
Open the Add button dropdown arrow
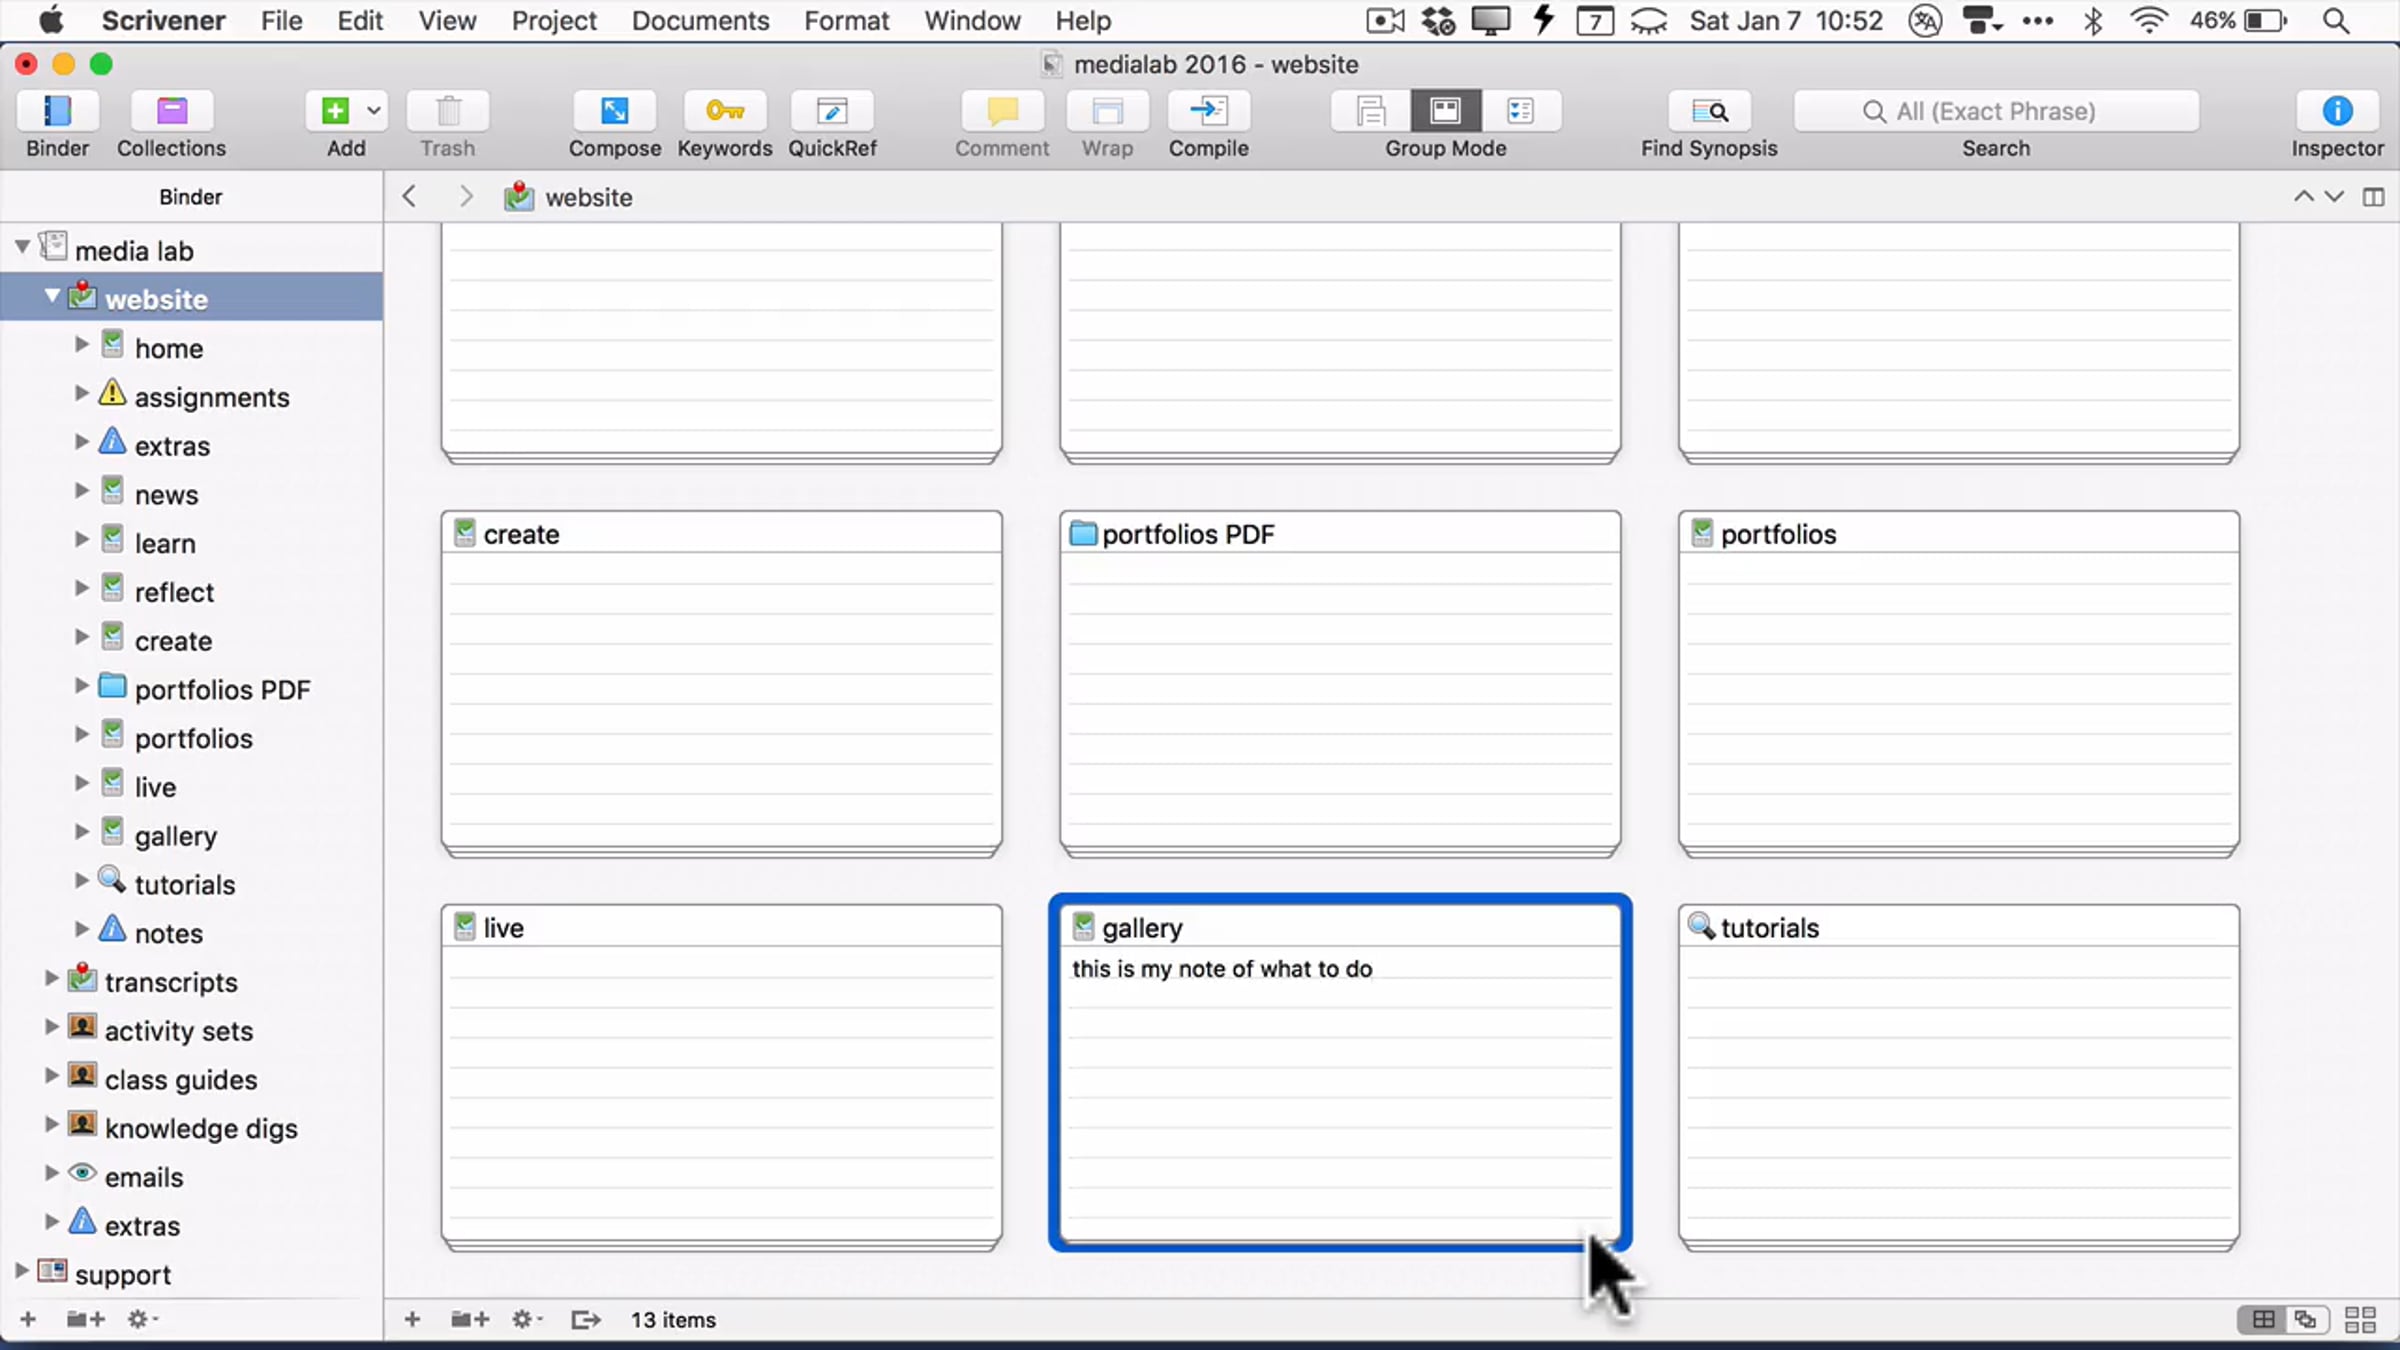pos(374,111)
